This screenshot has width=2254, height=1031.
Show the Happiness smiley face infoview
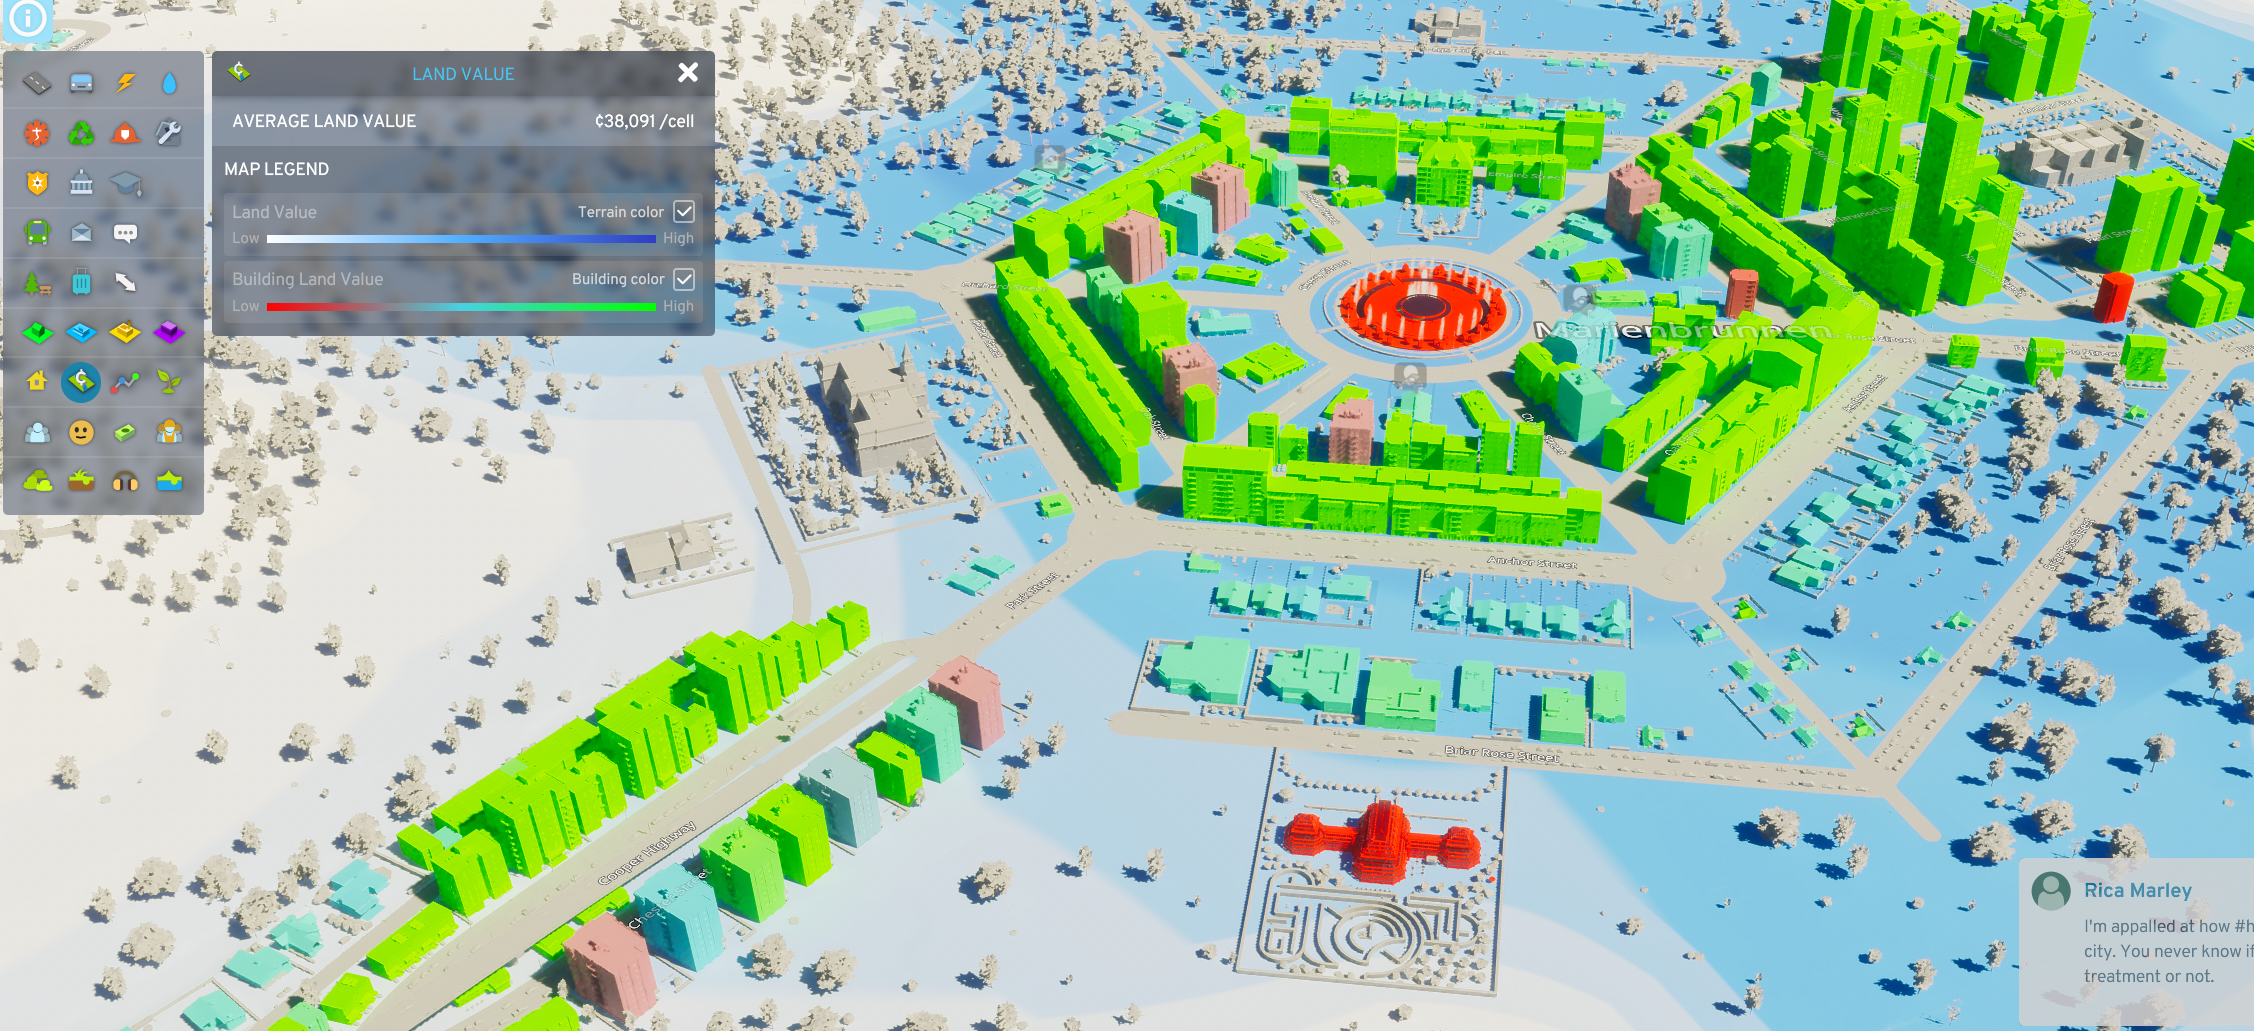81,432
